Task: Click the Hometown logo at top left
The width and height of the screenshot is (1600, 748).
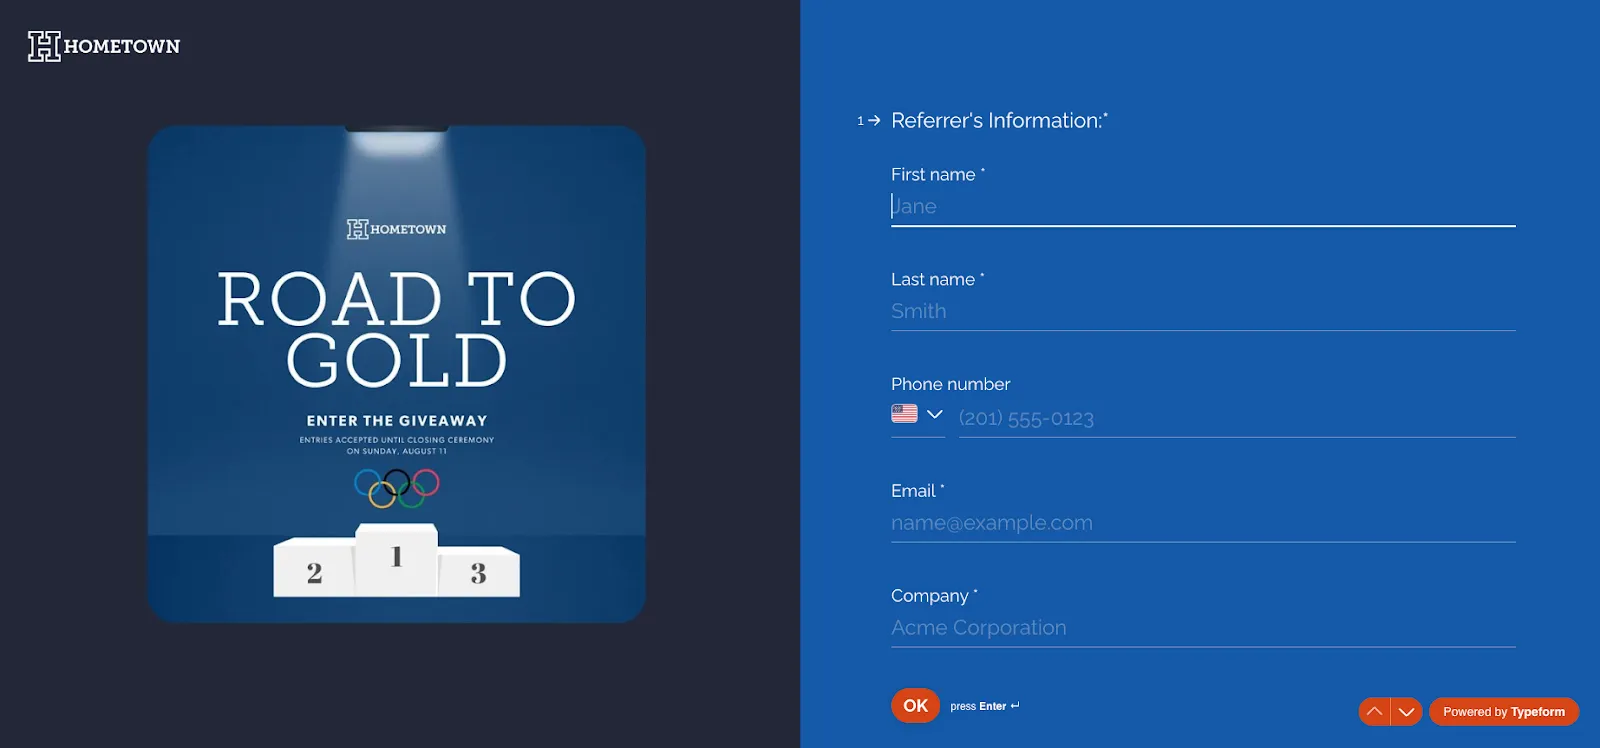Action: (x=104, y=46)
